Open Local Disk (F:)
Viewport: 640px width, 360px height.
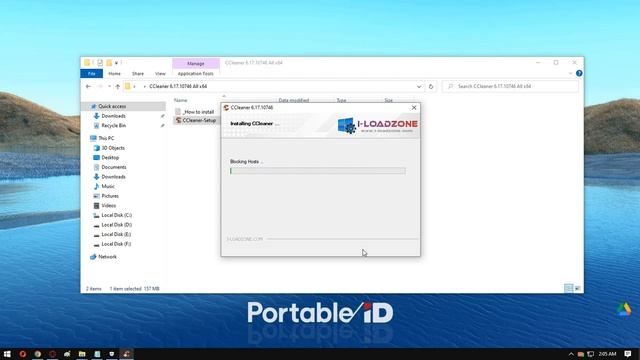pos(116,244)
